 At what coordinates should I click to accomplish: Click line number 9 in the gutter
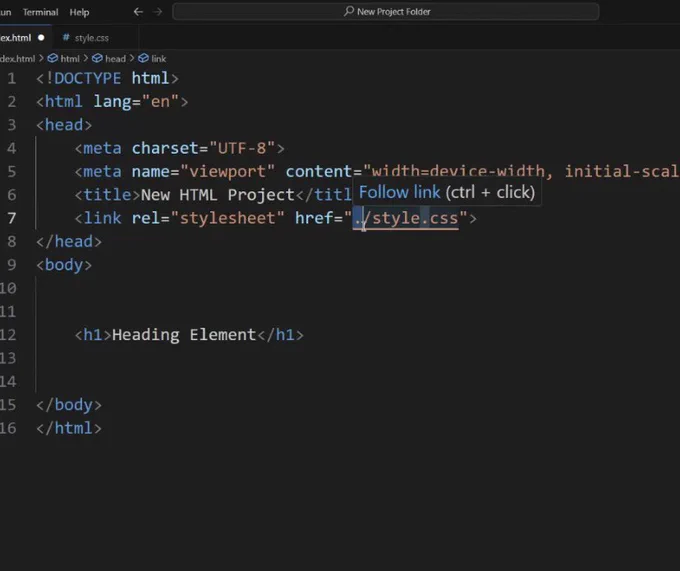pyautogui.click(x=12, y=265)
